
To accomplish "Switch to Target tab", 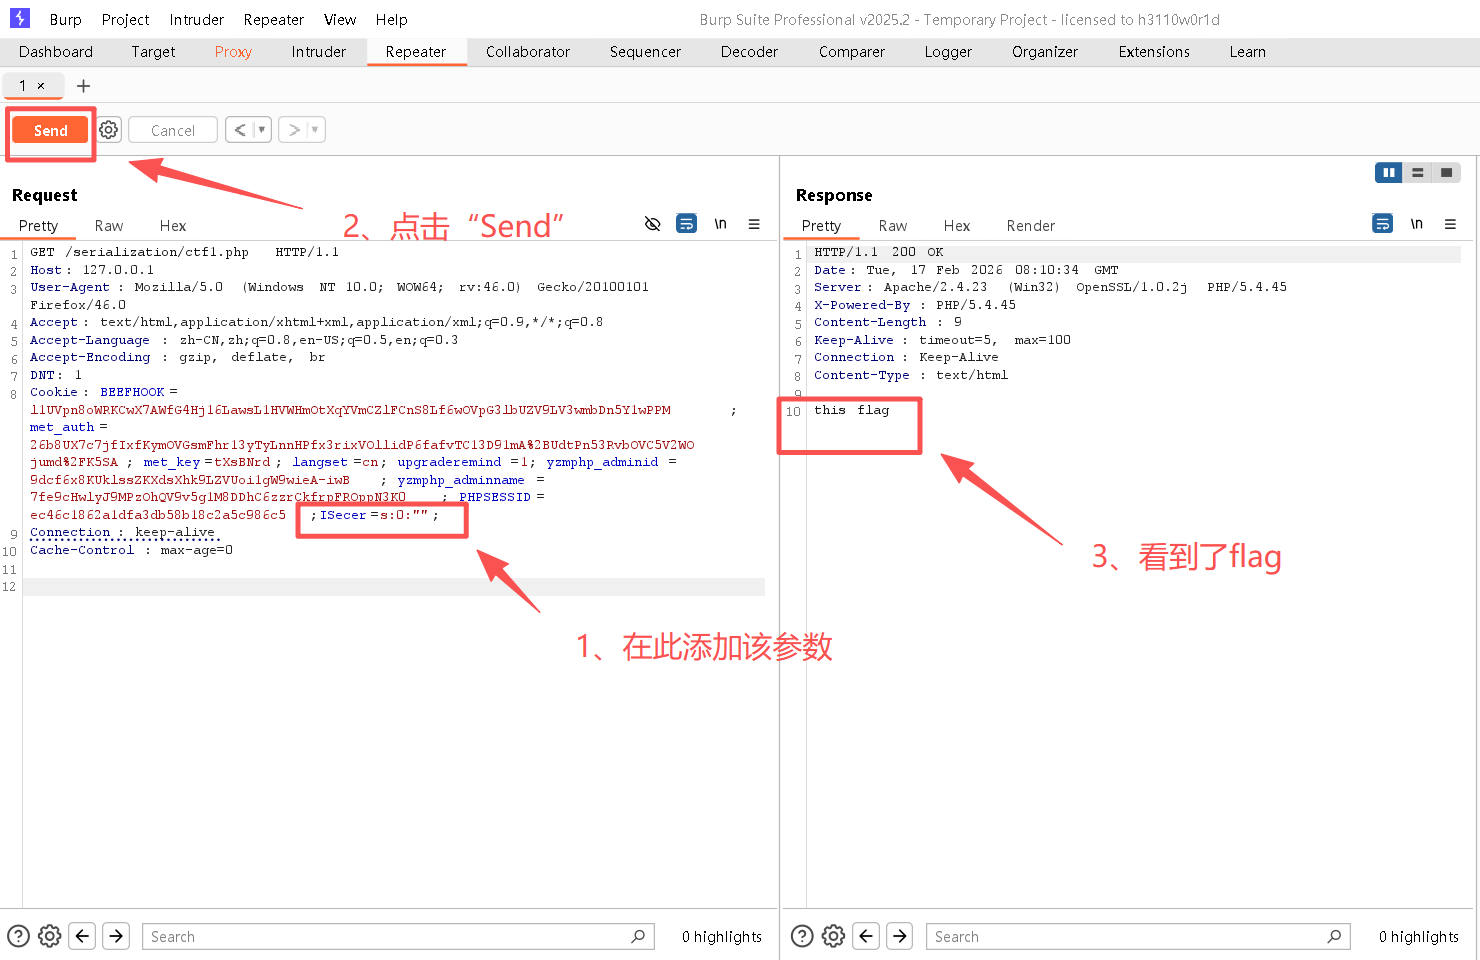I will click(x=153, y=52).
